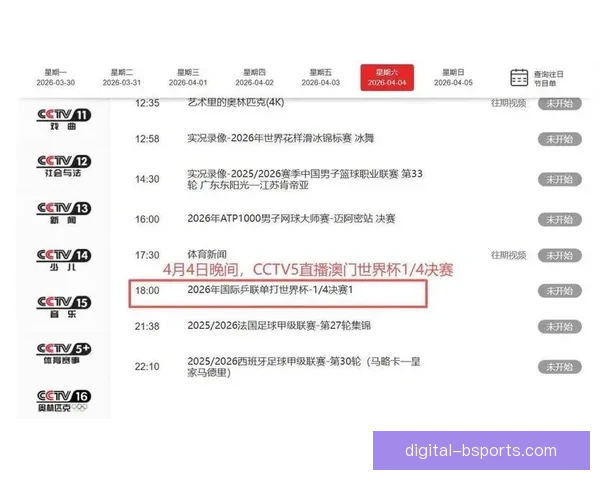This screenshot has height=480, width=600.
Task: Select the CCTV 14 少儿 channel logo
Action: pos(64,260)
